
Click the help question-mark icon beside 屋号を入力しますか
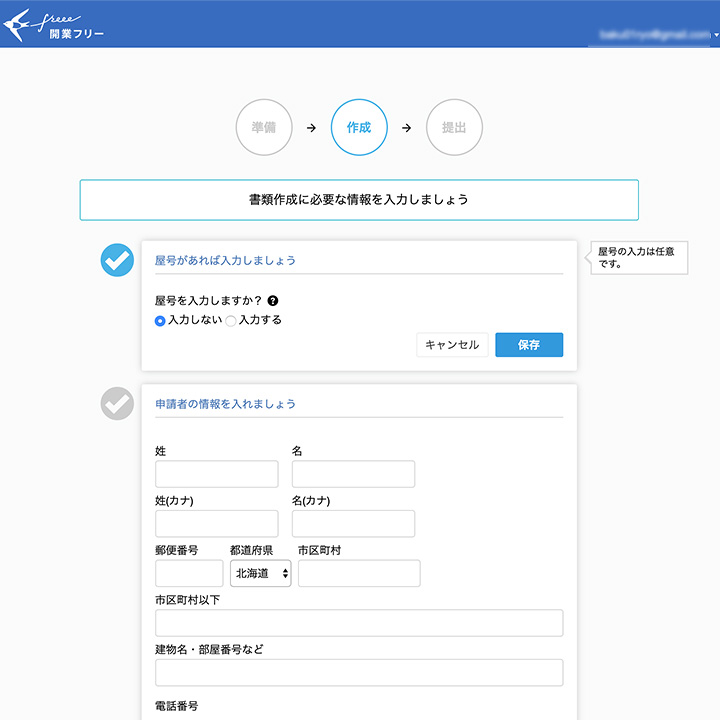click(273, 301)
